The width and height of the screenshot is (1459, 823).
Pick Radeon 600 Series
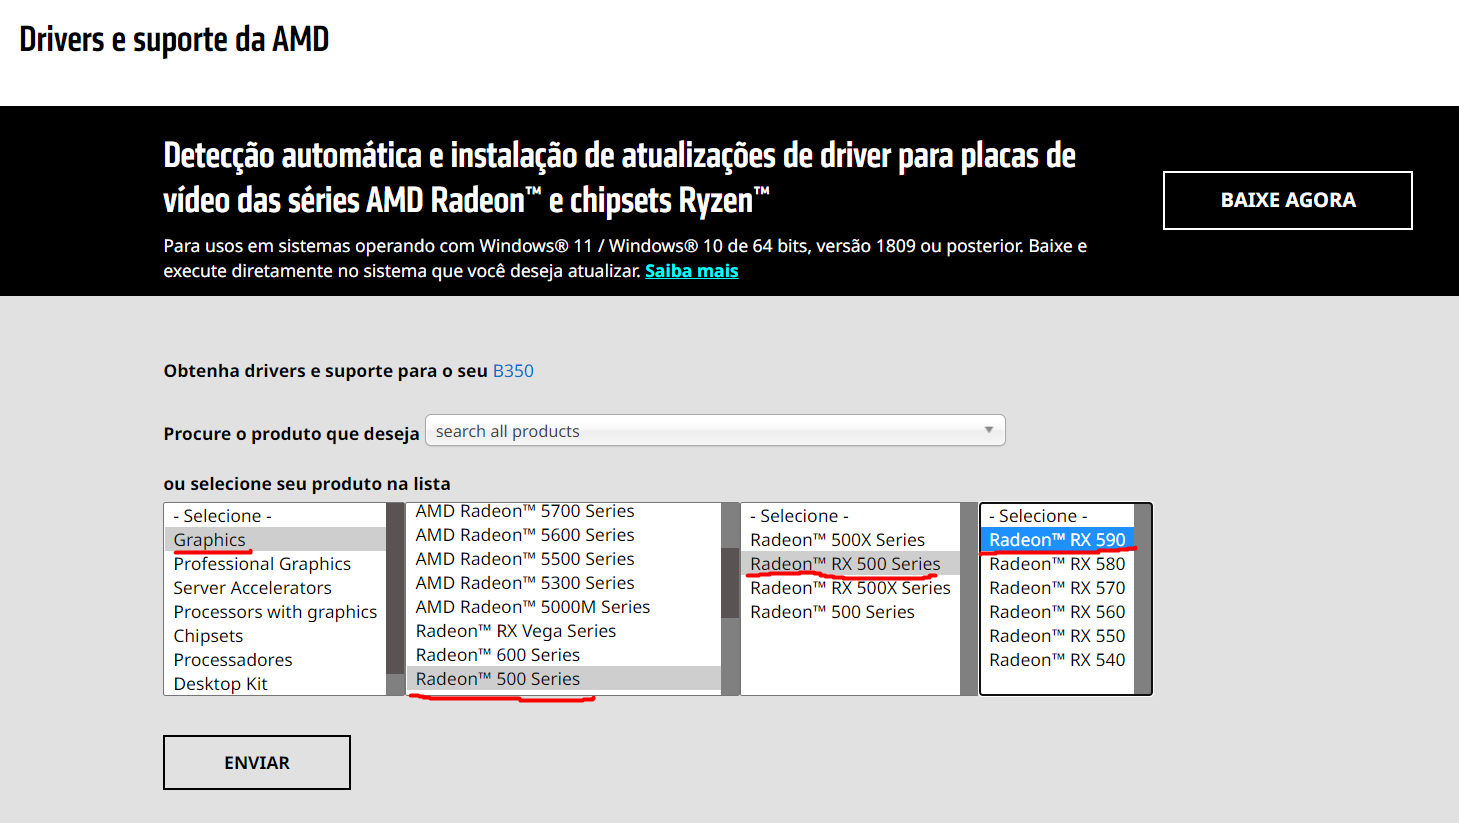pos(564,655)
